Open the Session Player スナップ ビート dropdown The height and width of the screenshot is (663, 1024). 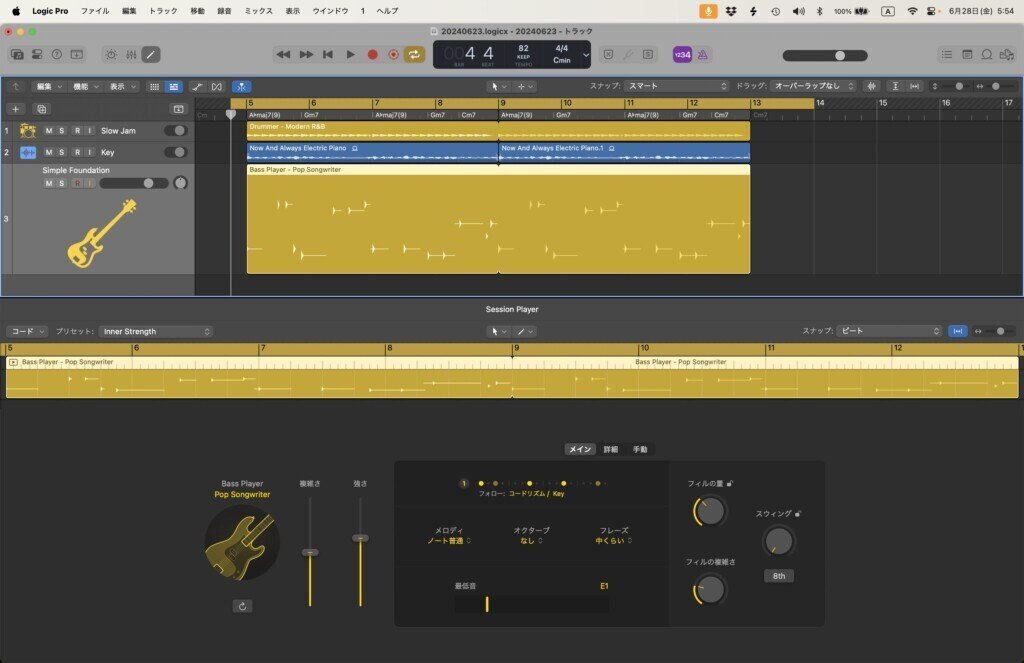pyautogui.click(x=889, y=331)
